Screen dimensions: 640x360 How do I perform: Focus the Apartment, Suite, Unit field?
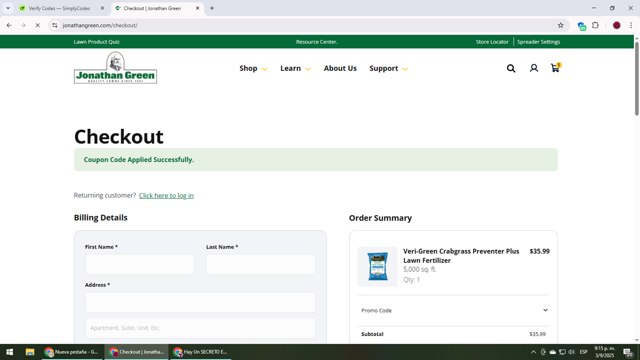click(x=200, y=328)
